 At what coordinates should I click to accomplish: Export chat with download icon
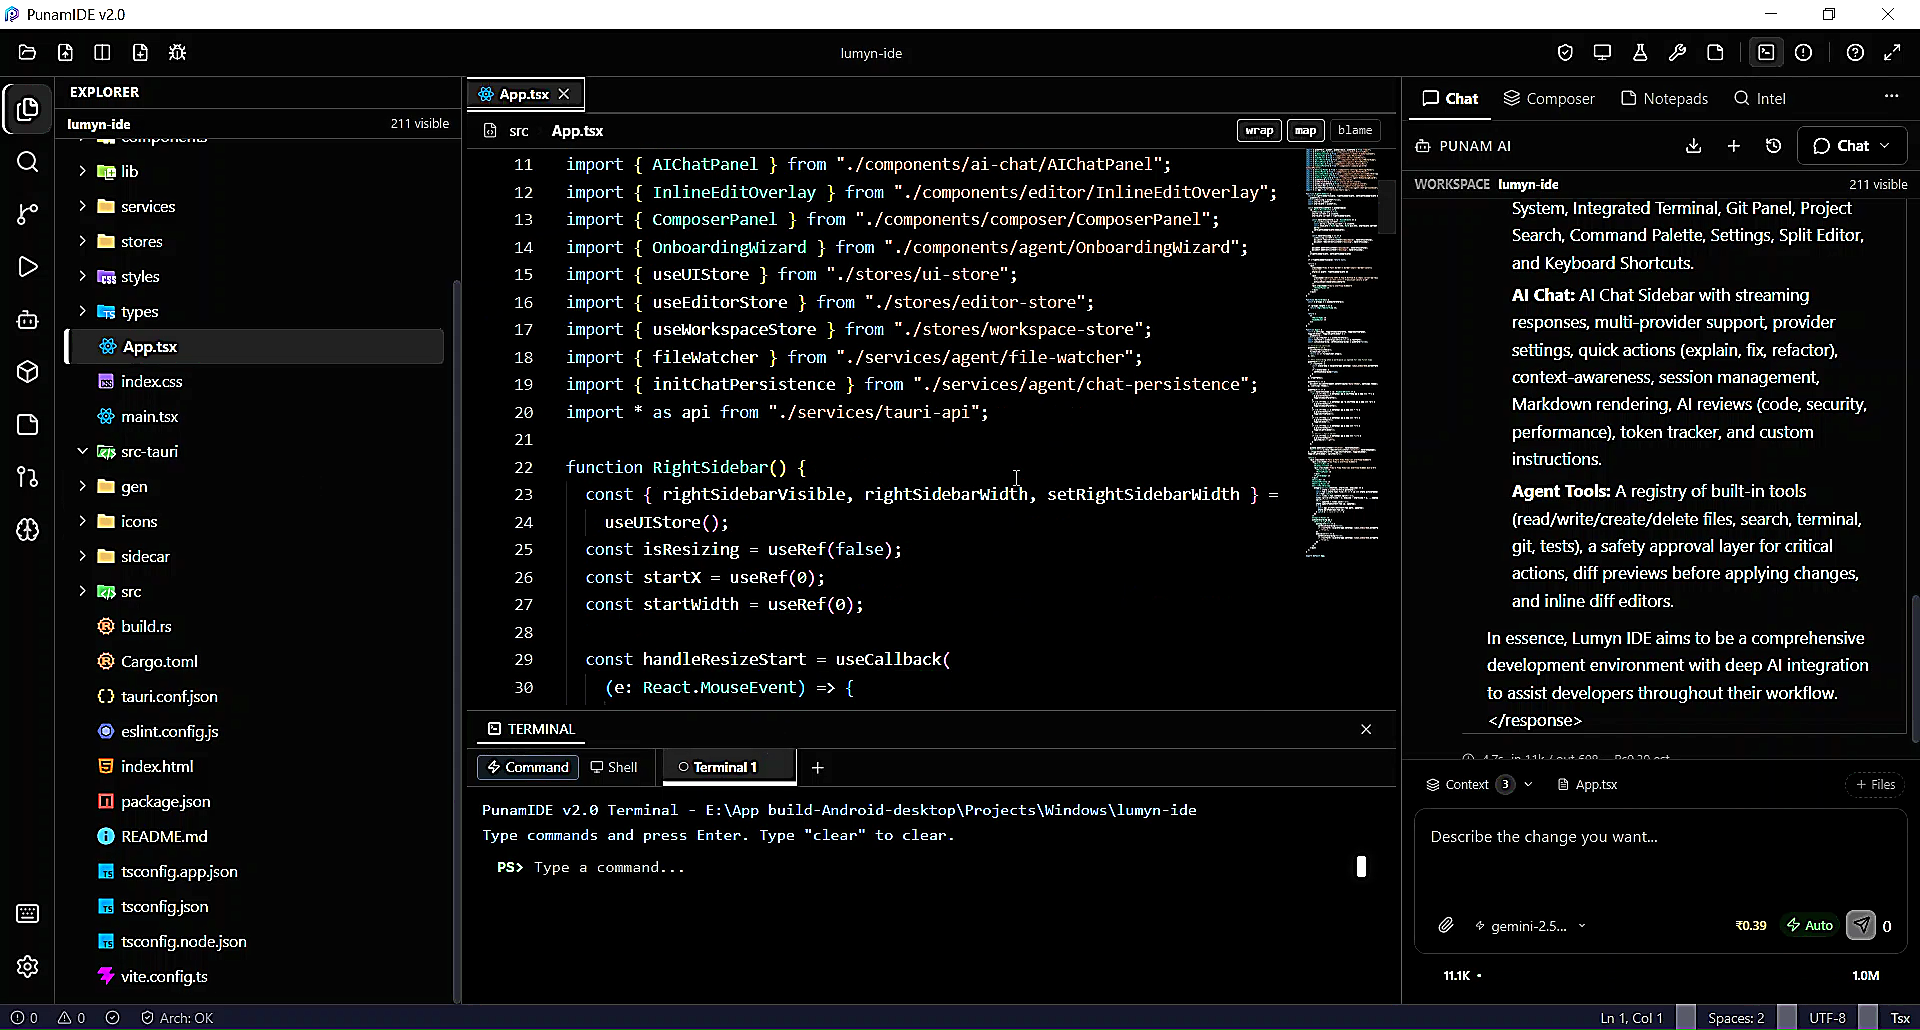coord(1693,146)
